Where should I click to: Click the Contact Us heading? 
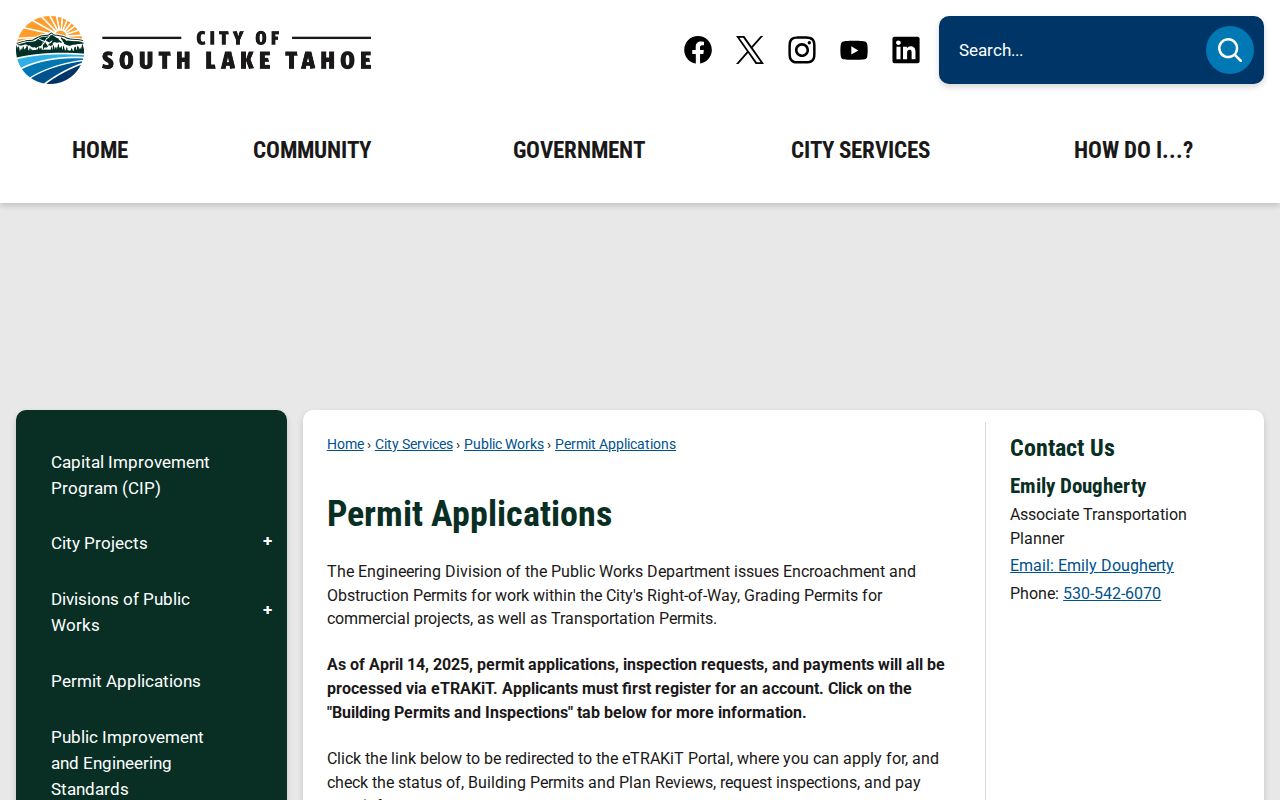point(1062,448)
